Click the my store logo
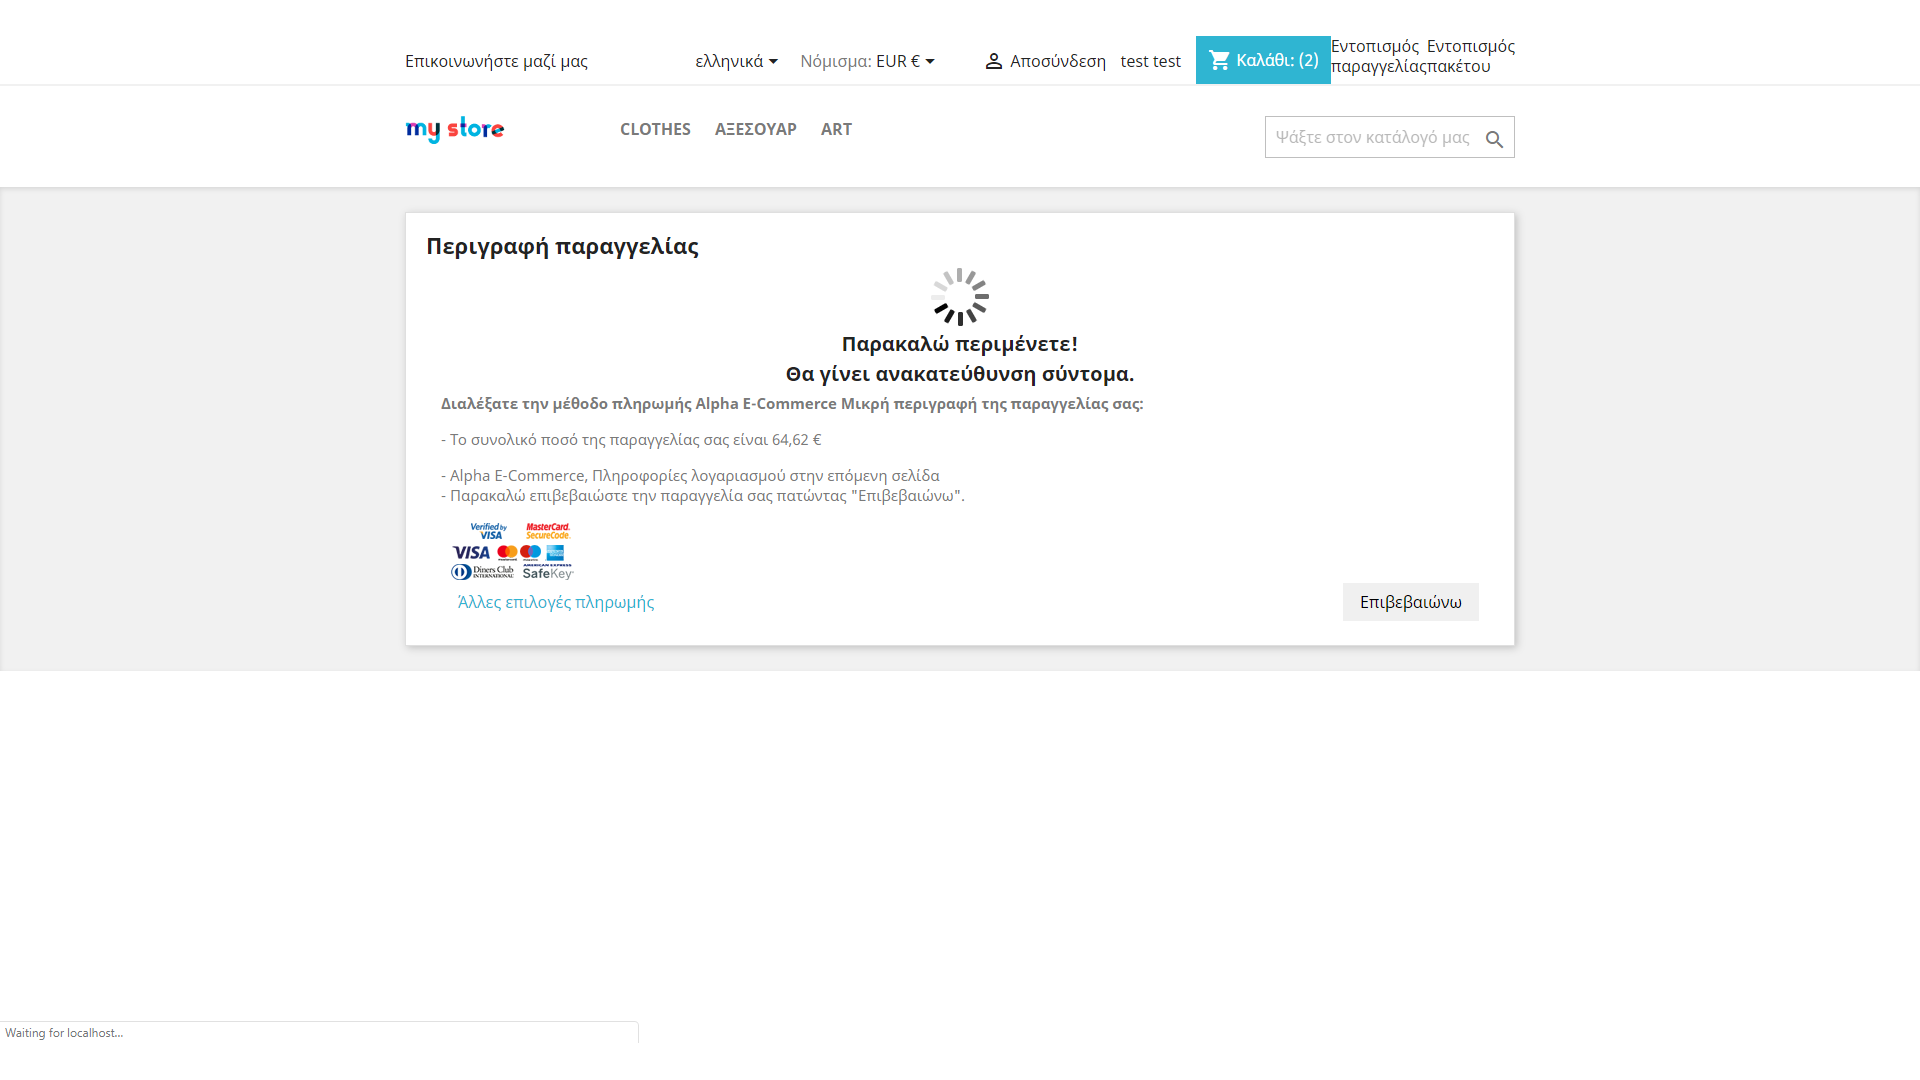The height and width of the screenshot is (1080, 1920). pos(455,129)
